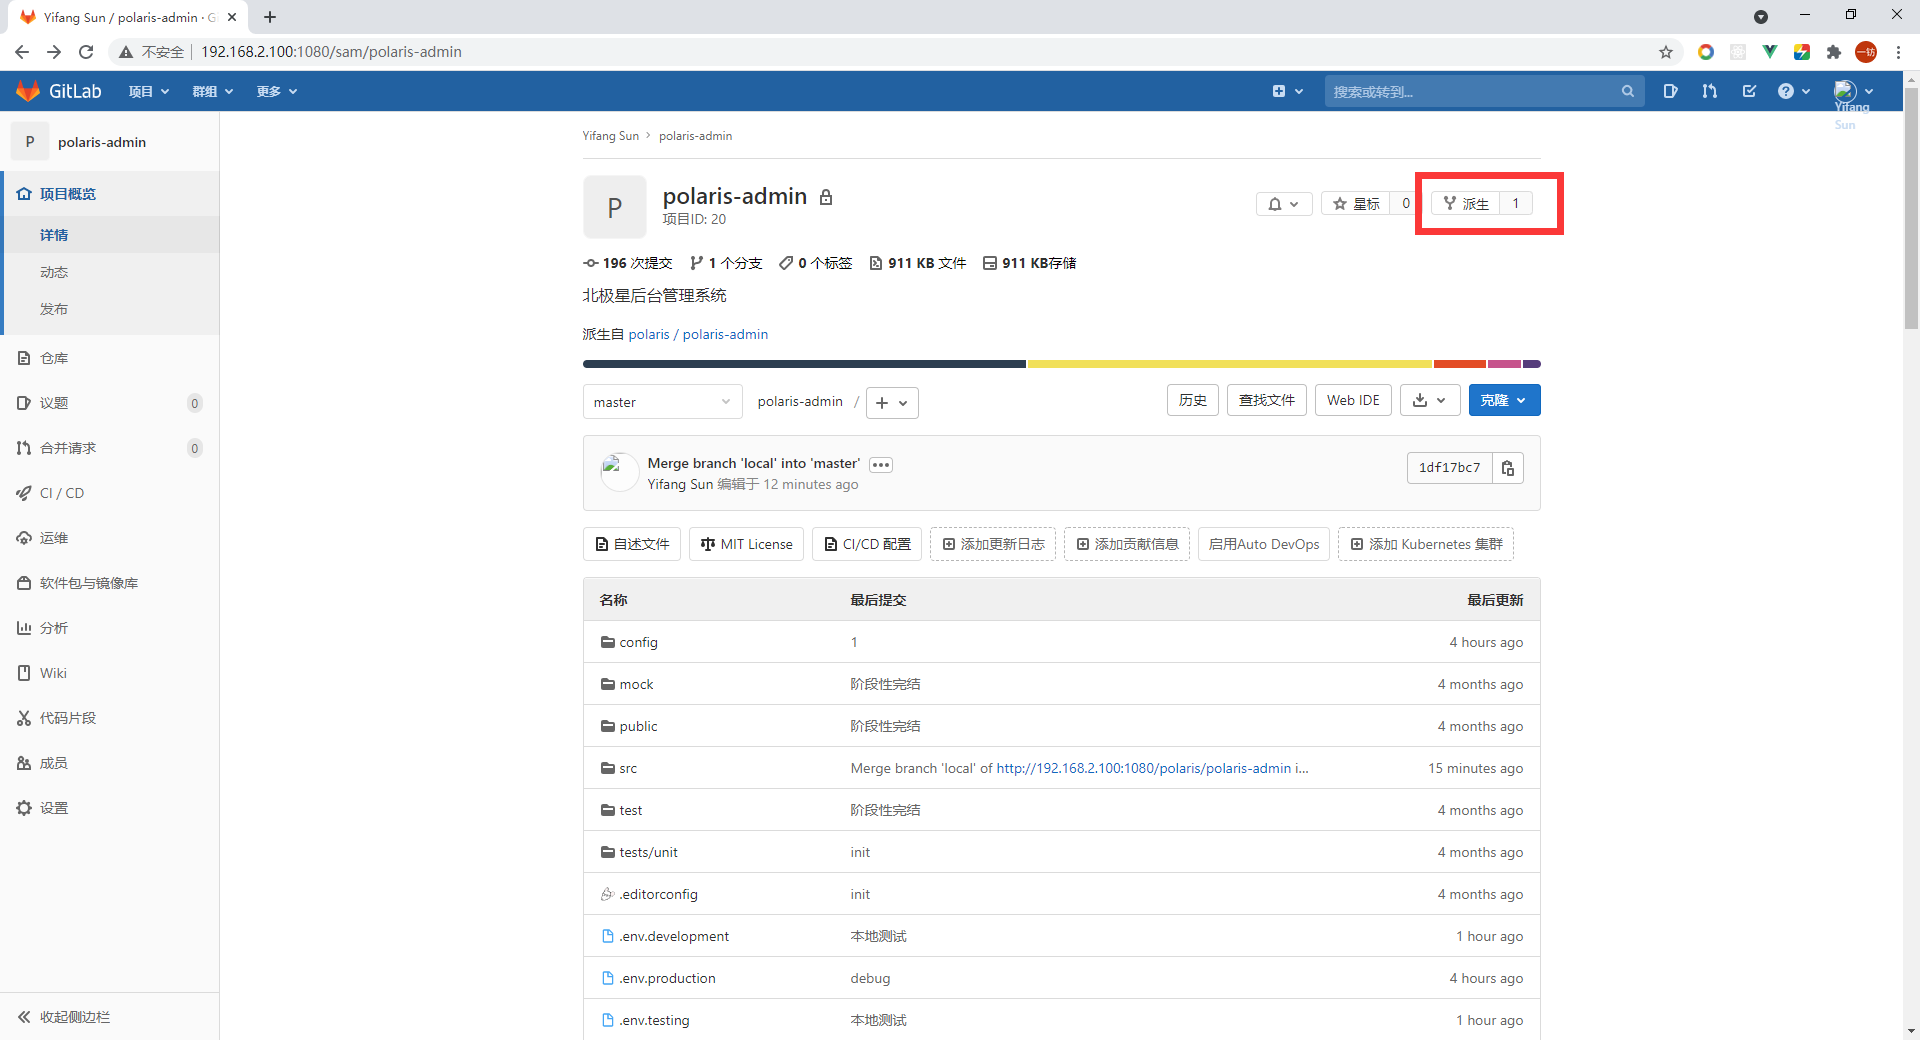This screenshot has width=1920, height=1040.
Task: Open the MIT License button
Action: (746, 544)
